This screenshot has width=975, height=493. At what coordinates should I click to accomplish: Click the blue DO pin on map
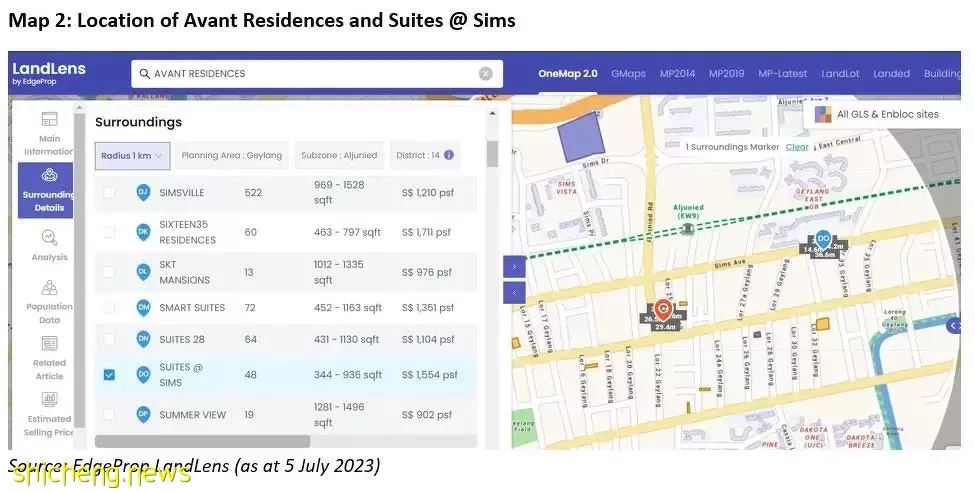823,239
